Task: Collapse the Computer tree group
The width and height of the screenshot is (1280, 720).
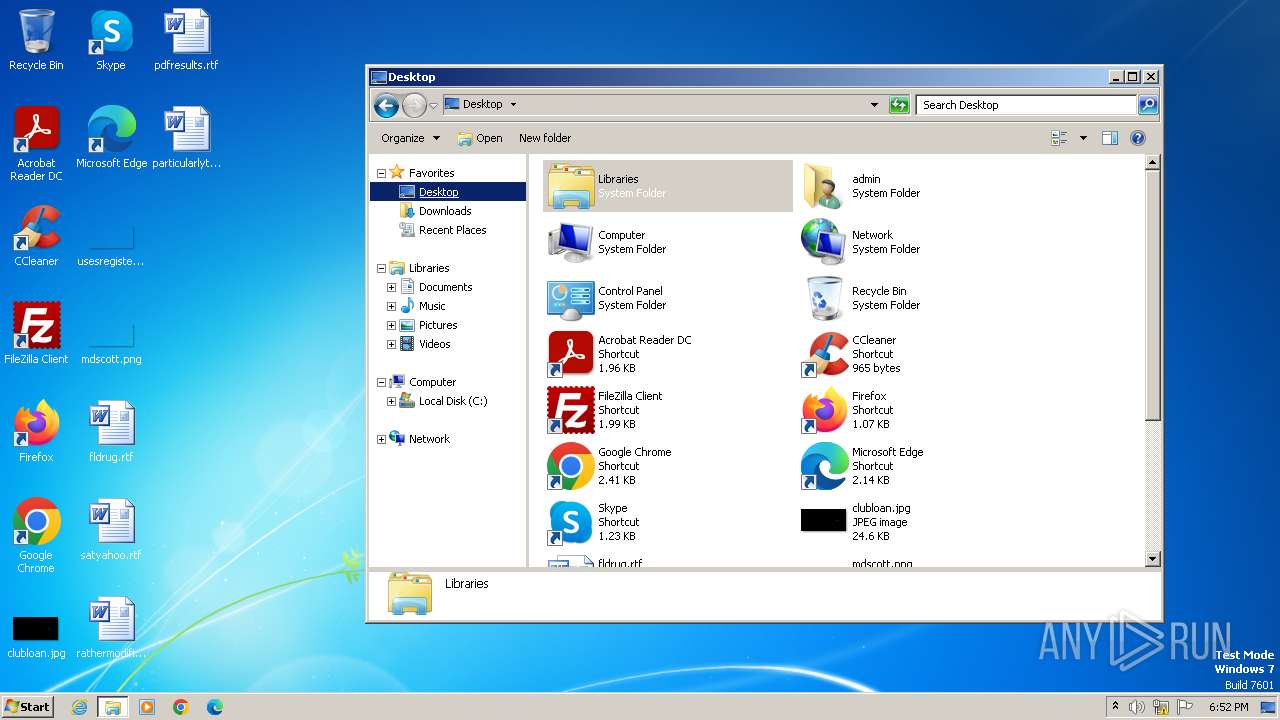Action: (381, 382)
